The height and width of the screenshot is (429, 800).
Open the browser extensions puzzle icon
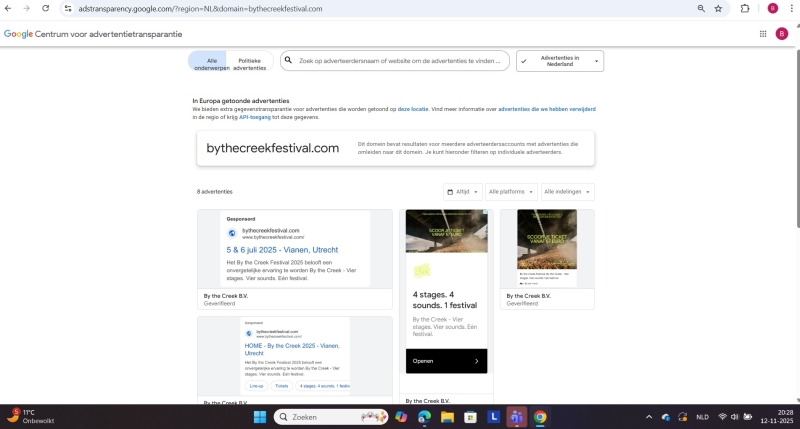(x=745, y=9)
